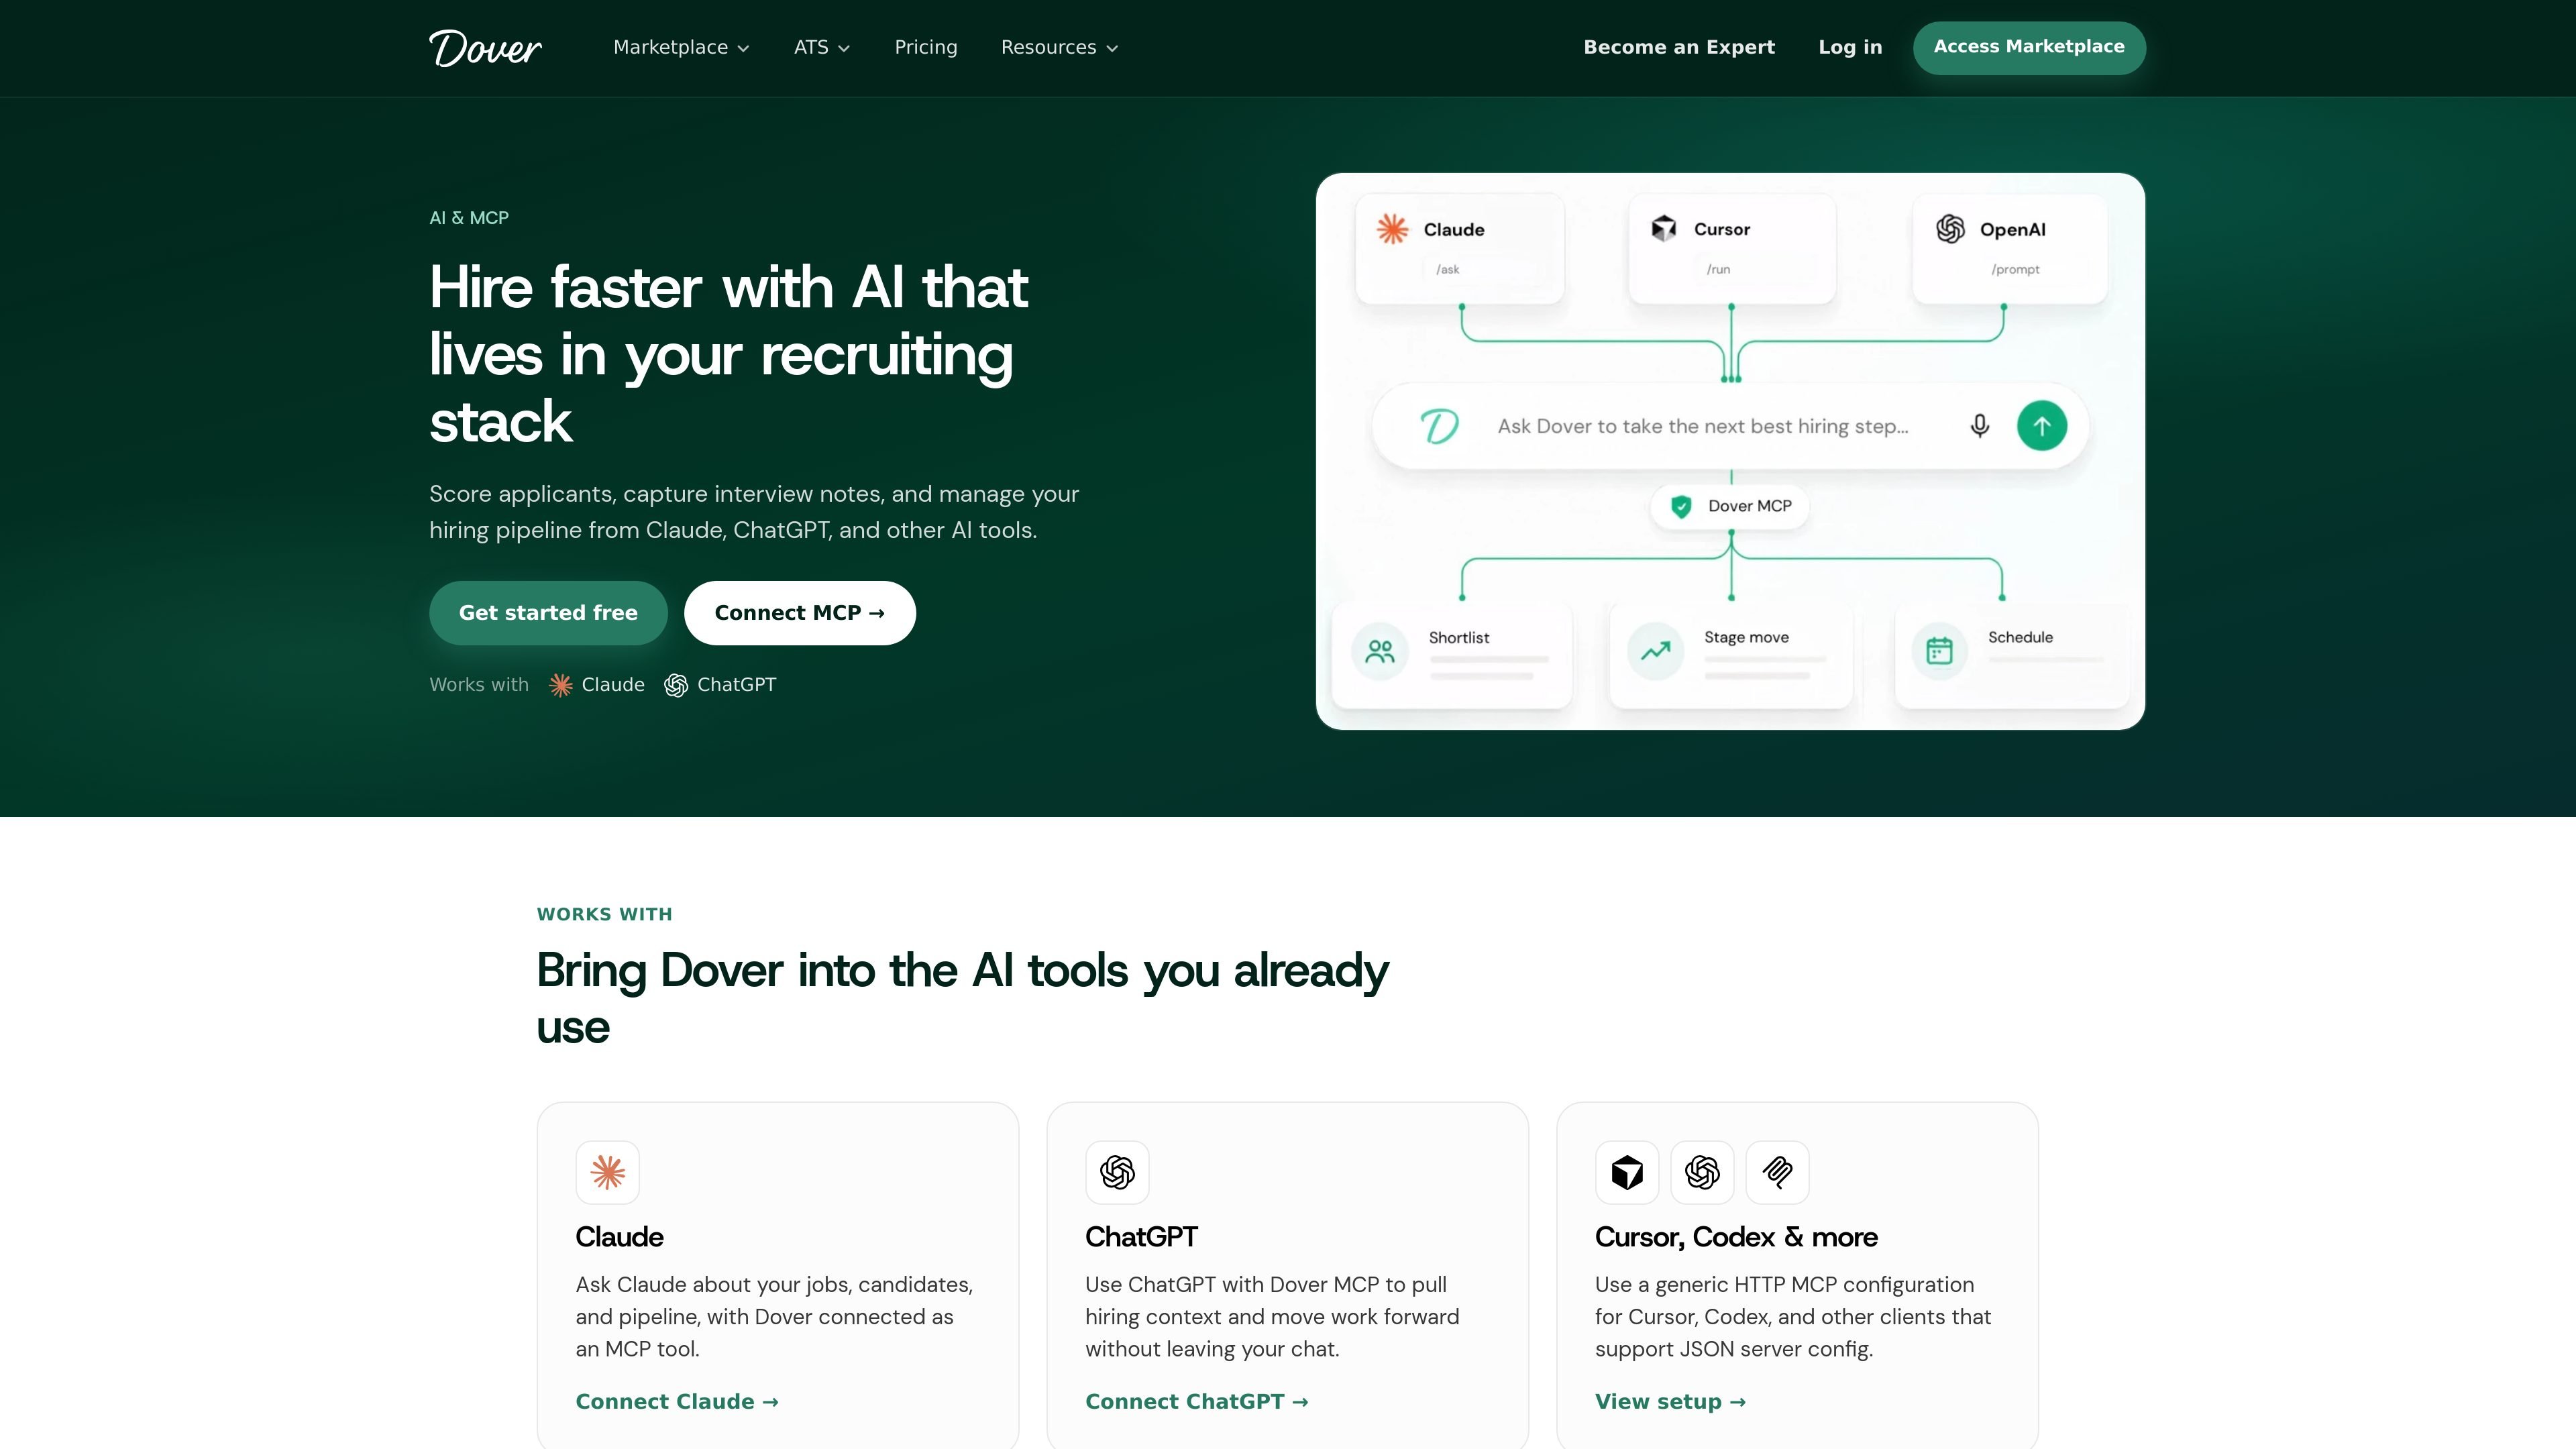Click the AI & MCP eyebrow text
Screen dimensions: 2576x1449
tap(469, 218)
